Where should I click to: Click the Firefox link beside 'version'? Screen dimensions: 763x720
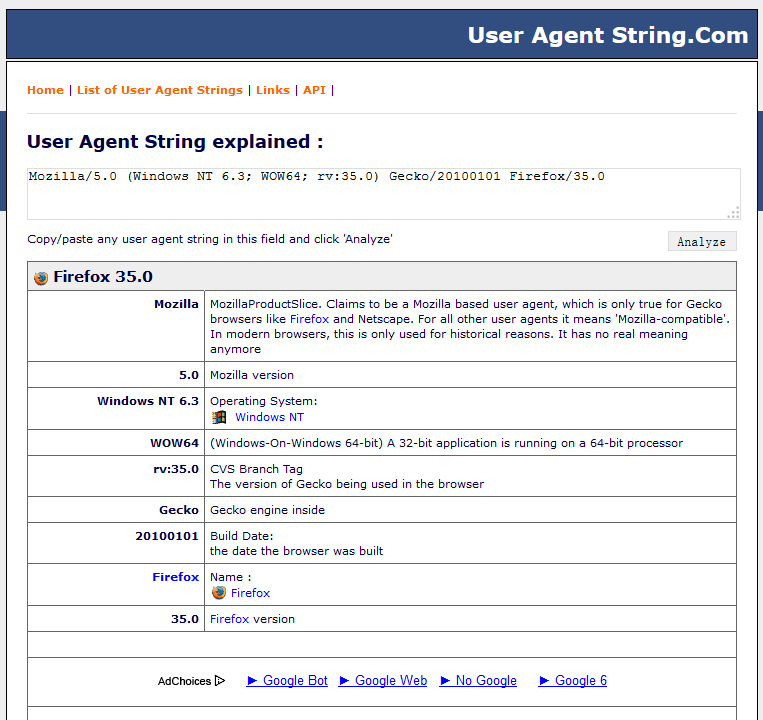pos(230,619)
